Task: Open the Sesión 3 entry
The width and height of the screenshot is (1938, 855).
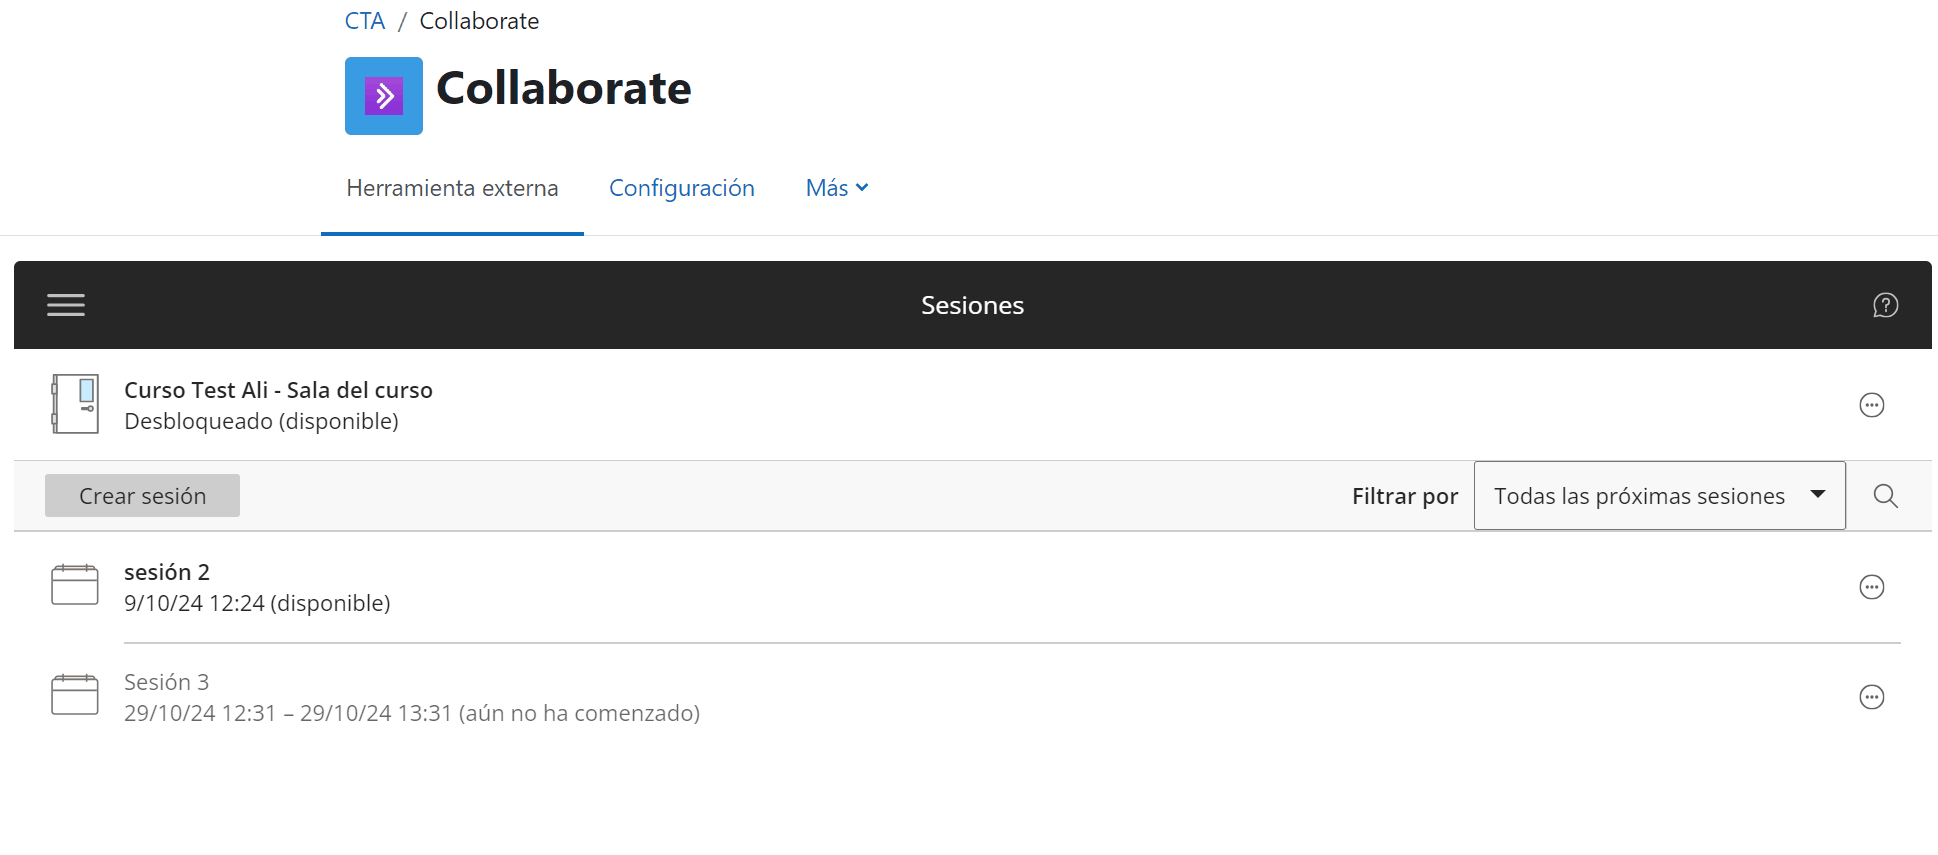Action: click(167, 682)
